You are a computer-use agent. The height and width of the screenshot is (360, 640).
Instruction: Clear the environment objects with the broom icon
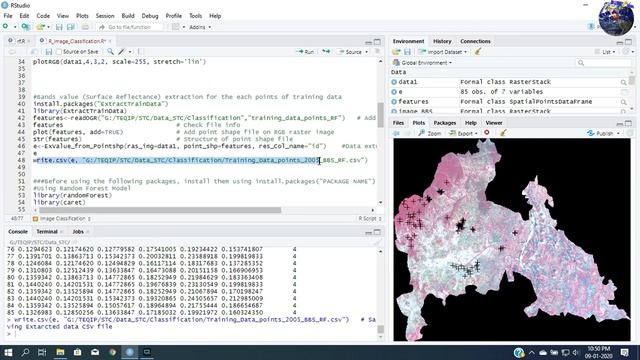coord(478,52)
